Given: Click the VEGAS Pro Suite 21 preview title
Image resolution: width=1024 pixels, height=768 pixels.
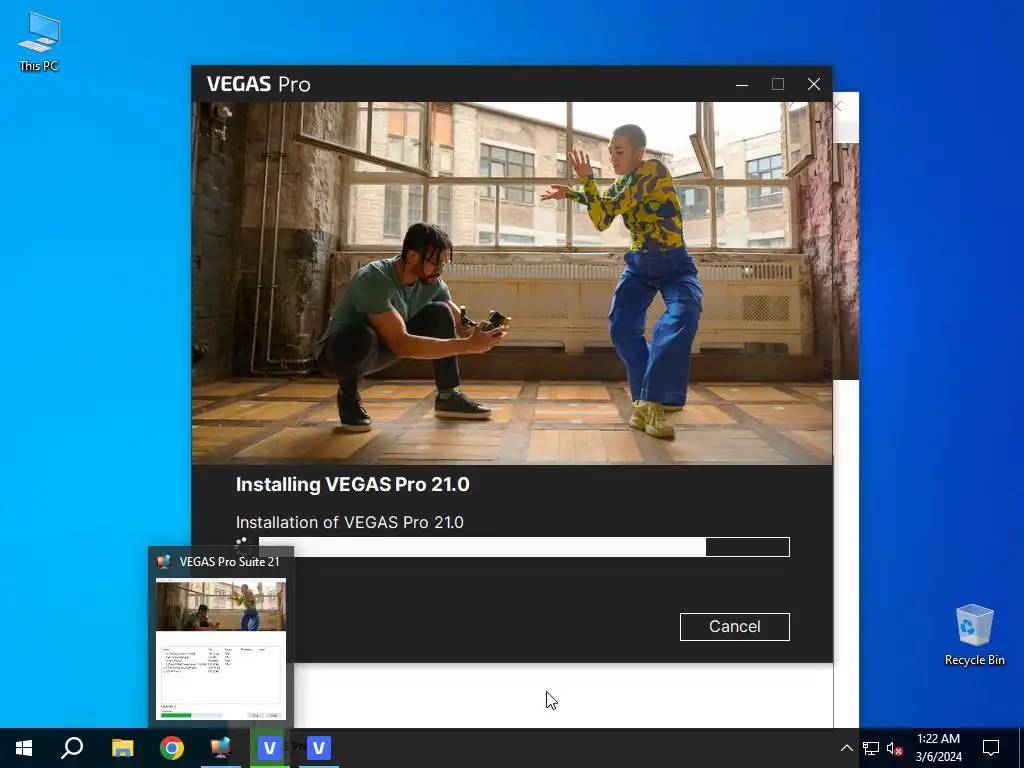Looking at the screenshot, I should coord(229,562).
